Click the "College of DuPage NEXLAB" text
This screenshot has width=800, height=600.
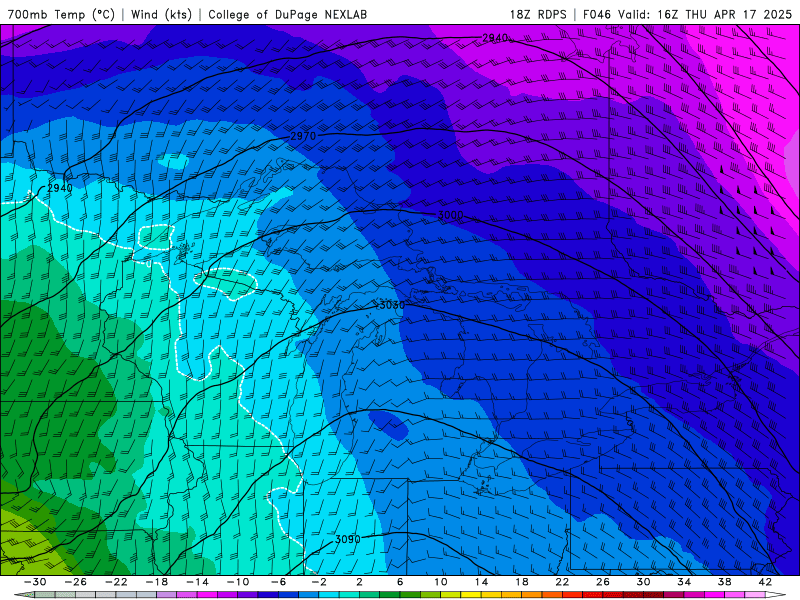pyautogui.click(x=287, y=14)
